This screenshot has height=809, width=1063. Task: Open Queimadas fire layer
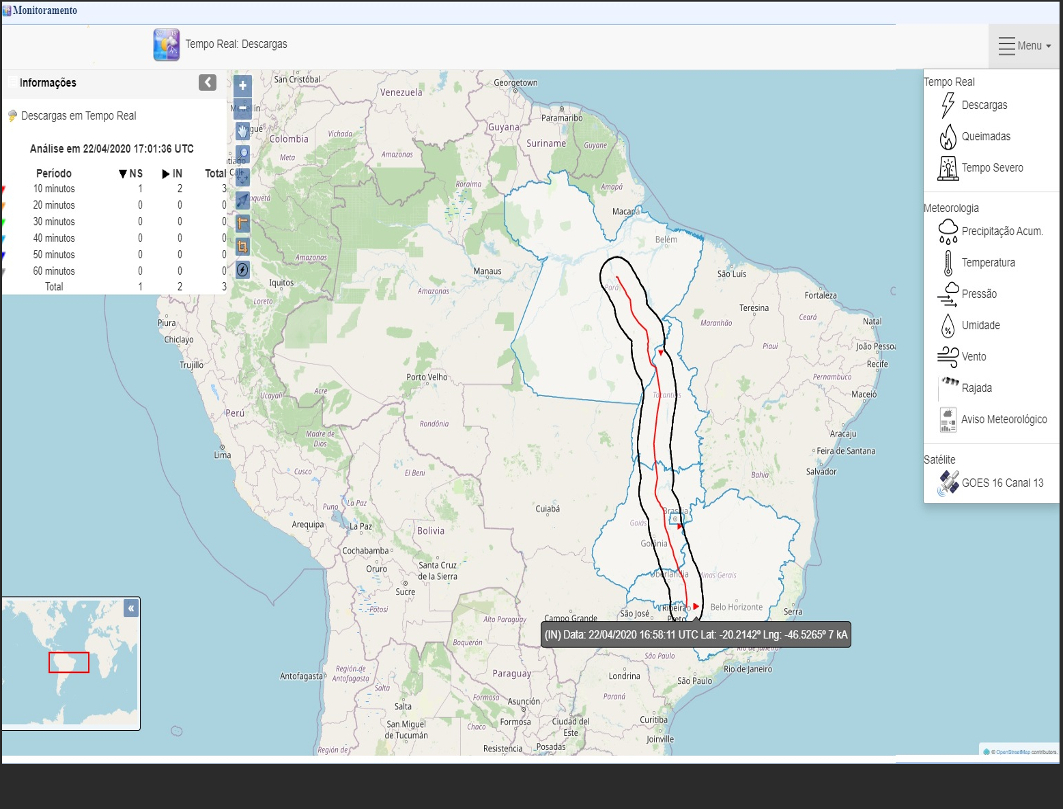point(986,136)
